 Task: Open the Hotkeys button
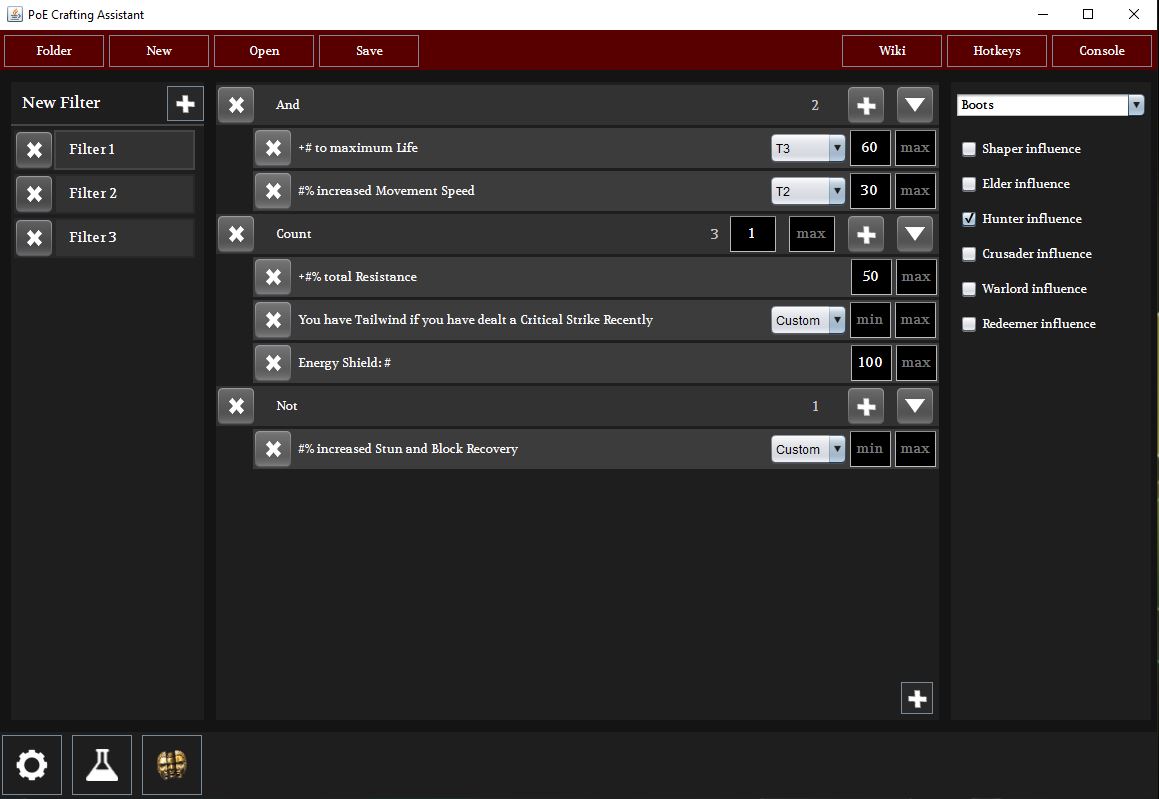[x=997, y=51]
